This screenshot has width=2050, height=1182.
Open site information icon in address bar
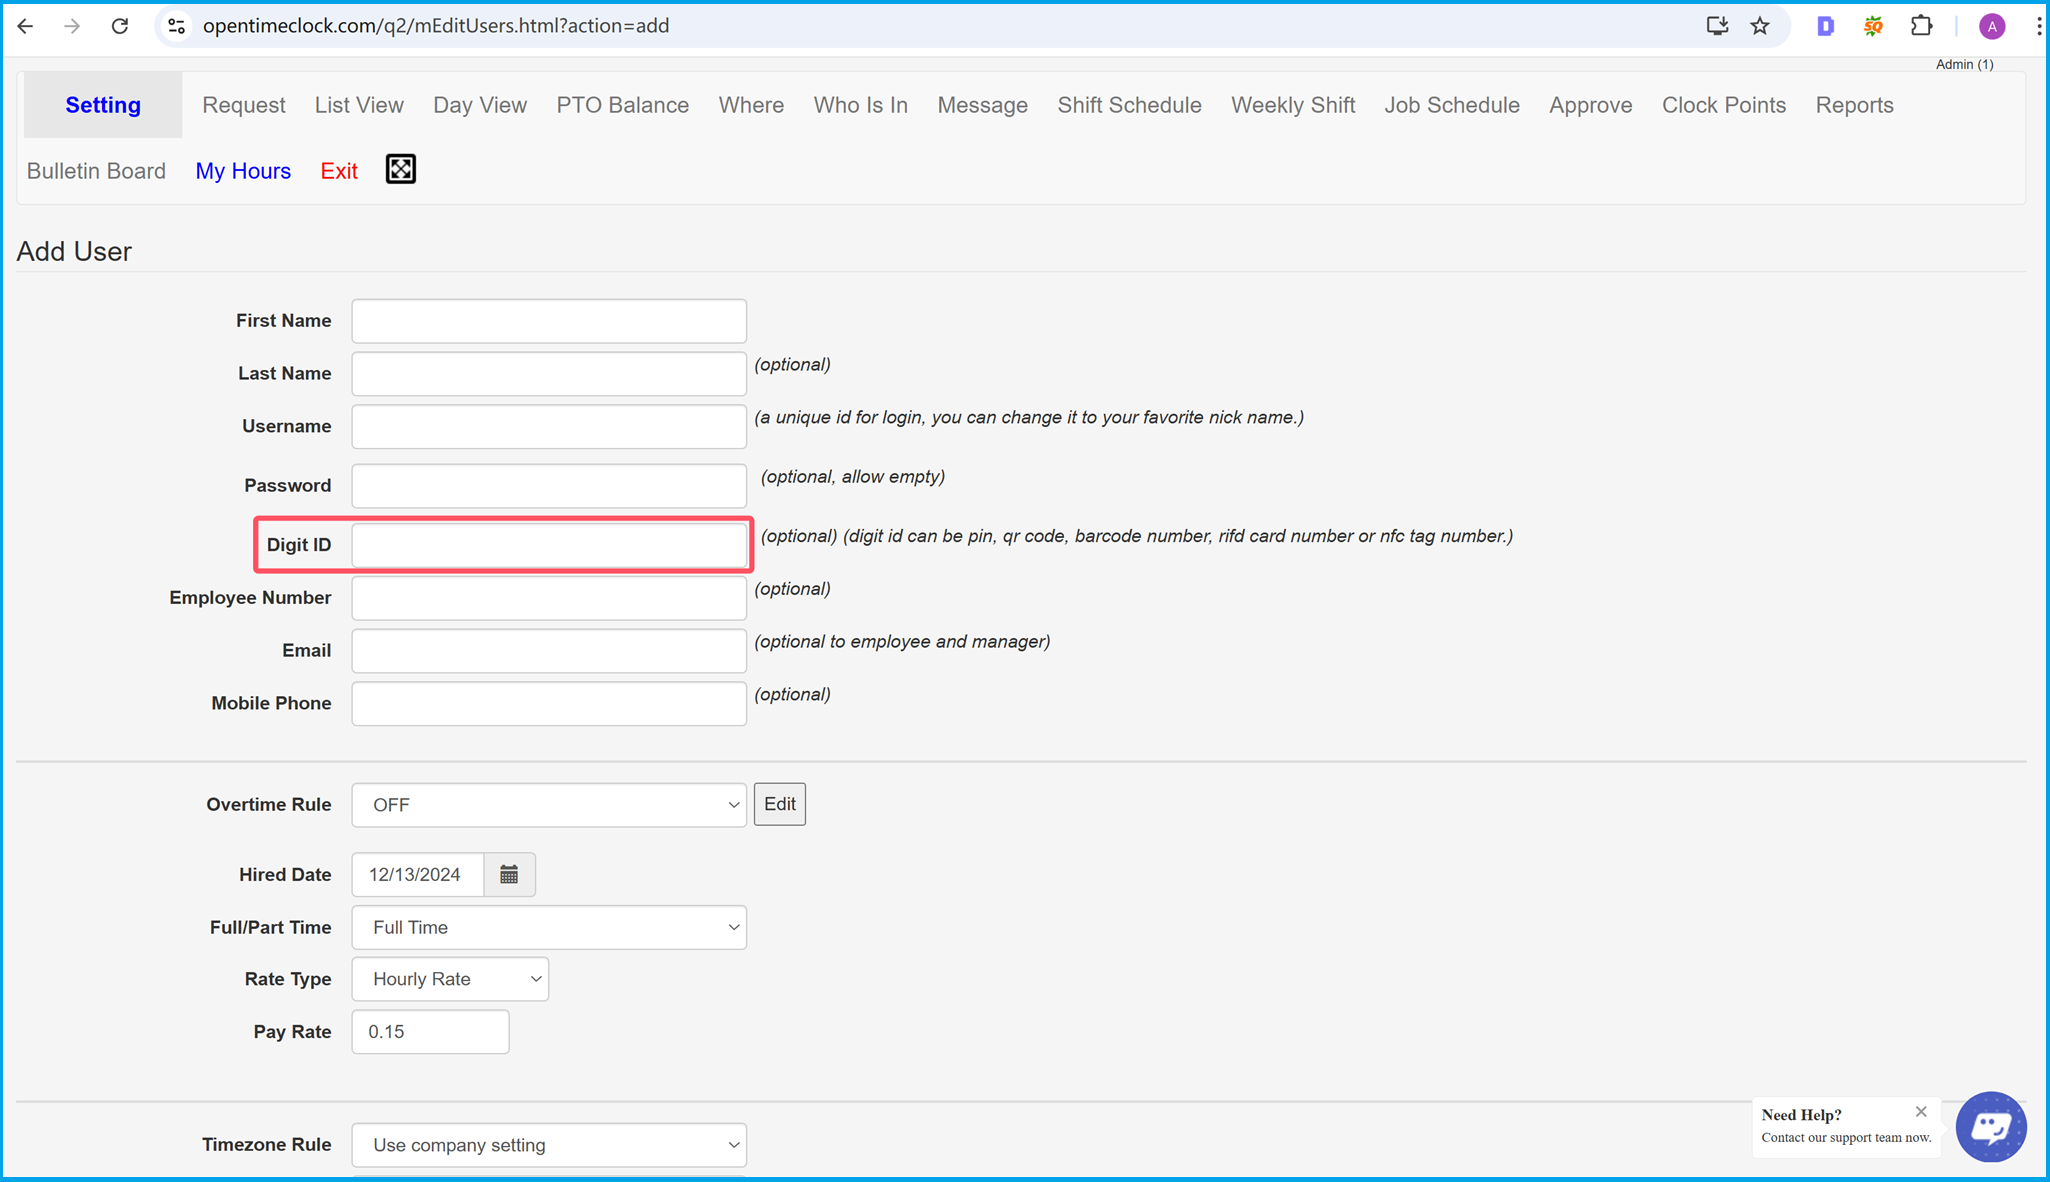(x=177, y=26)
